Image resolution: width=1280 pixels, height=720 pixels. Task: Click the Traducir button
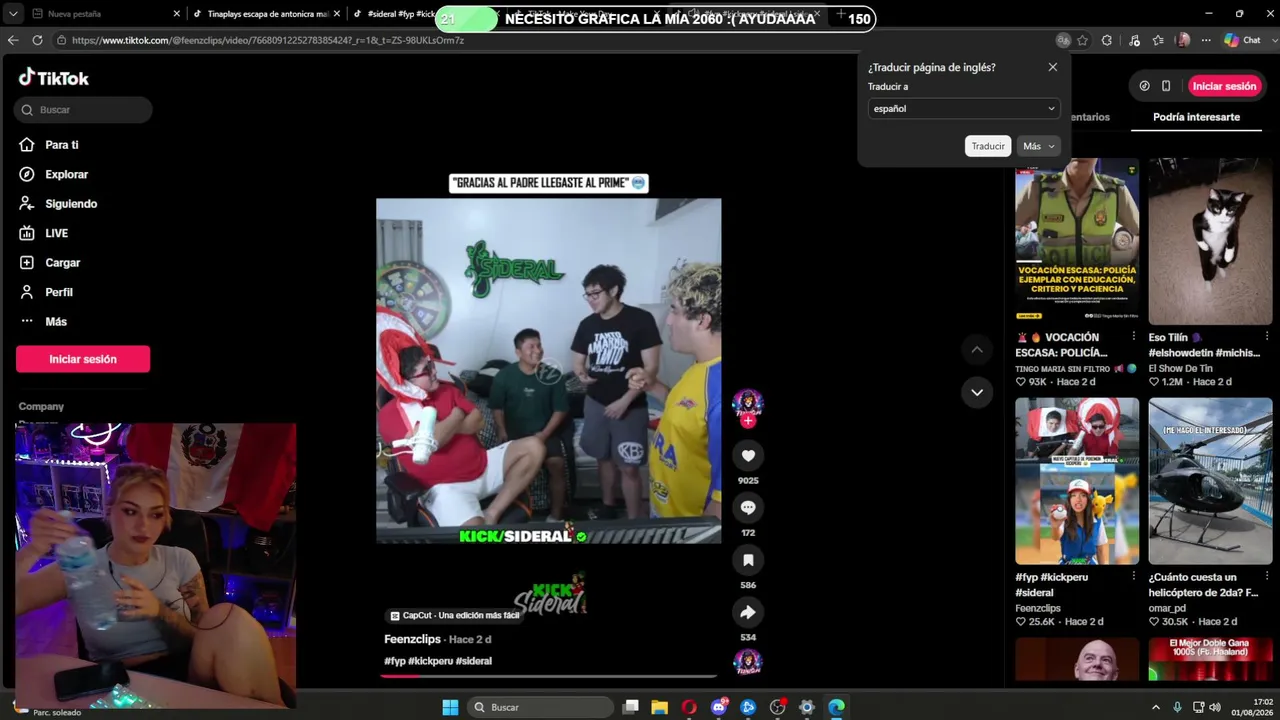(x=988, y=146)
